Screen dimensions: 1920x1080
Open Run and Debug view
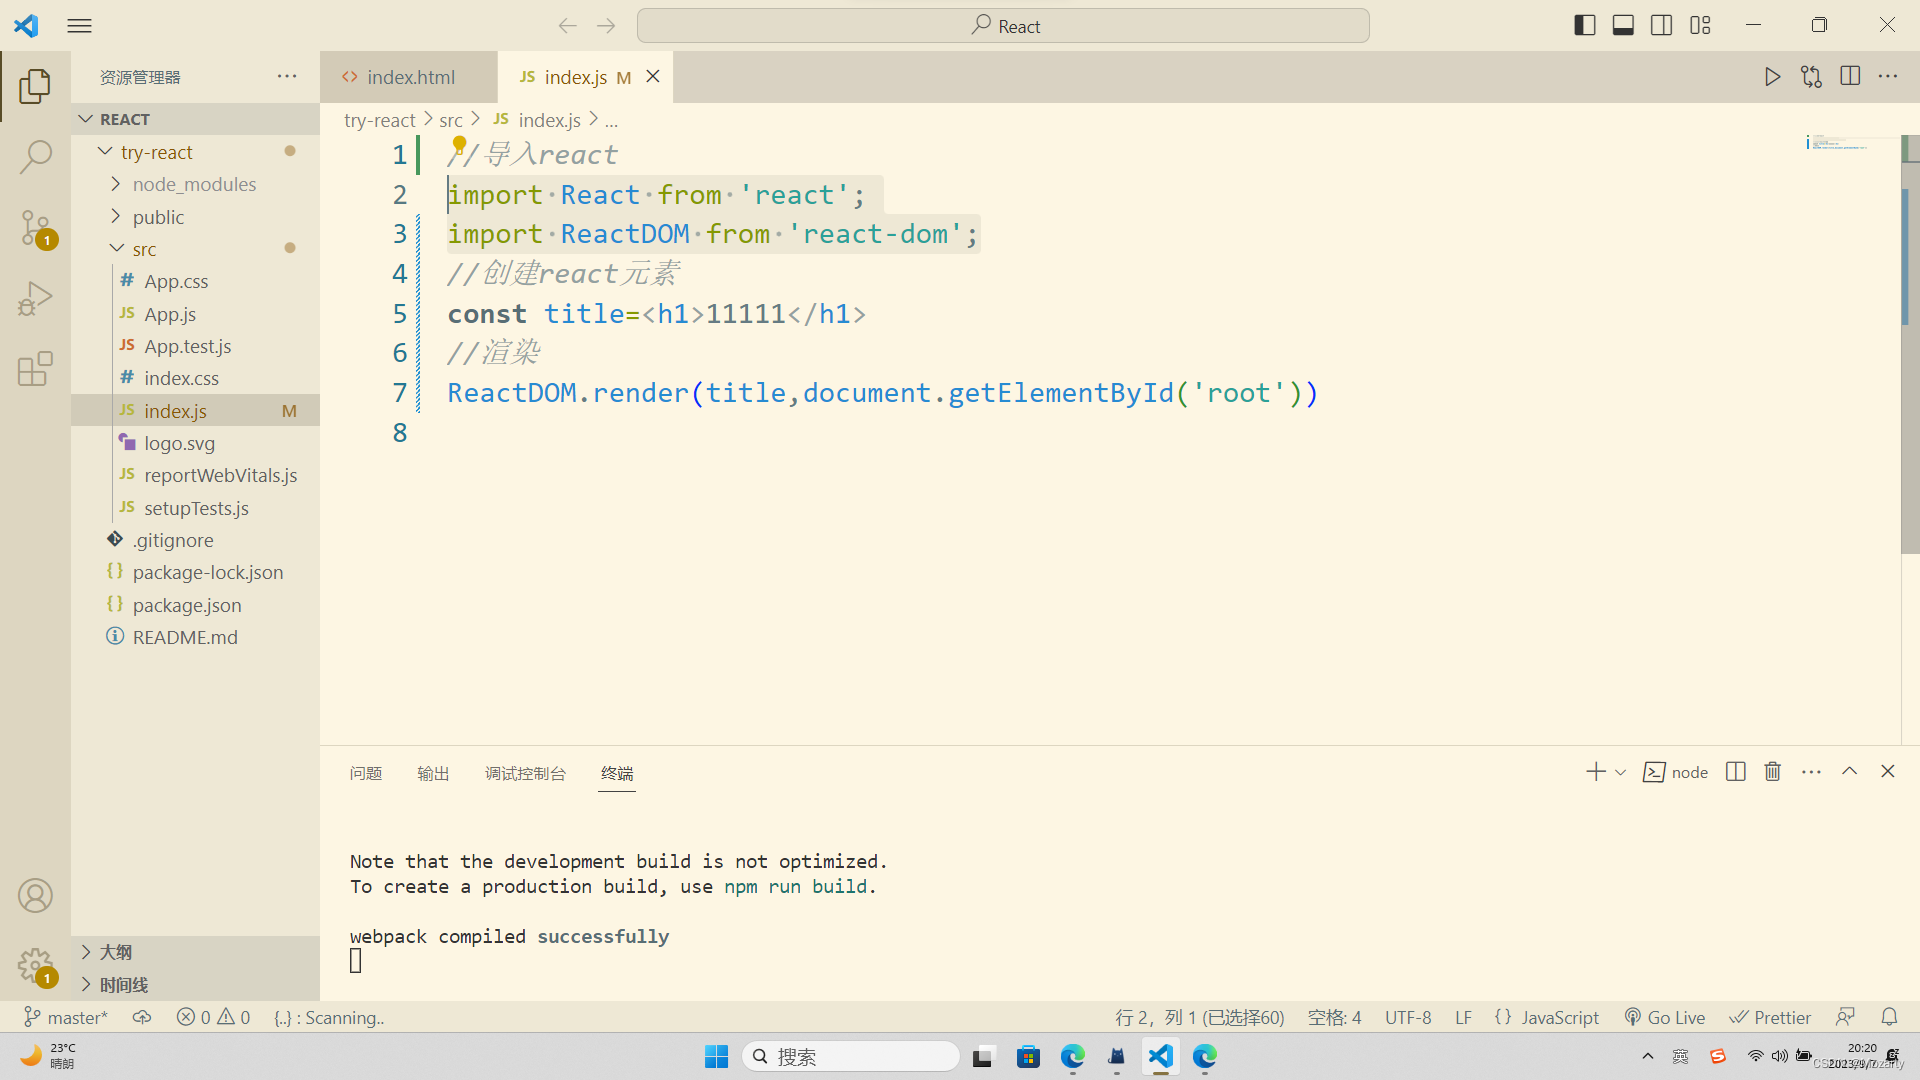pos(35,298)
